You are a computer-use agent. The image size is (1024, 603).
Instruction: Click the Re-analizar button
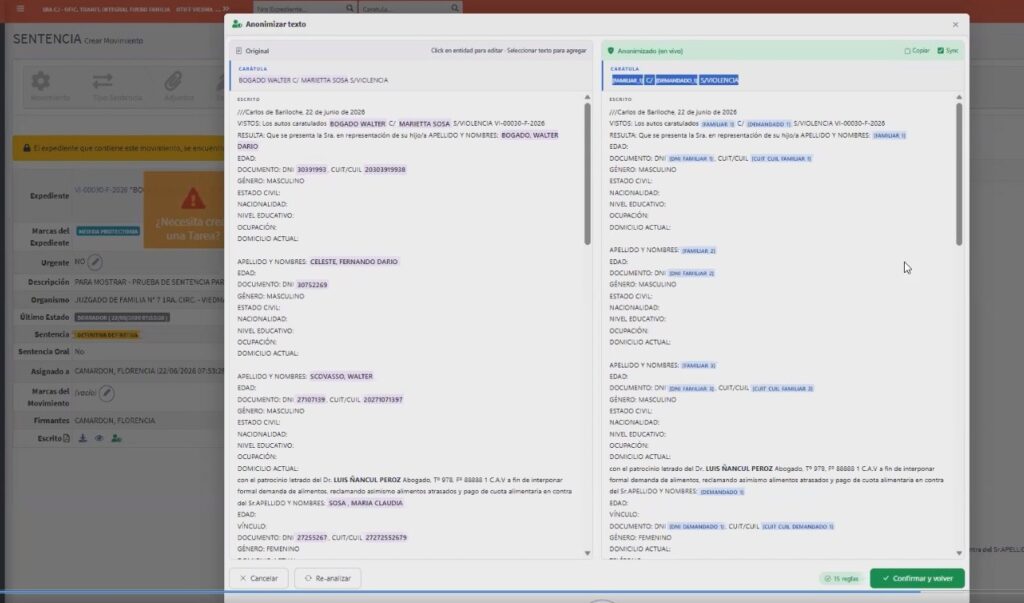click(x=328, y=578)
